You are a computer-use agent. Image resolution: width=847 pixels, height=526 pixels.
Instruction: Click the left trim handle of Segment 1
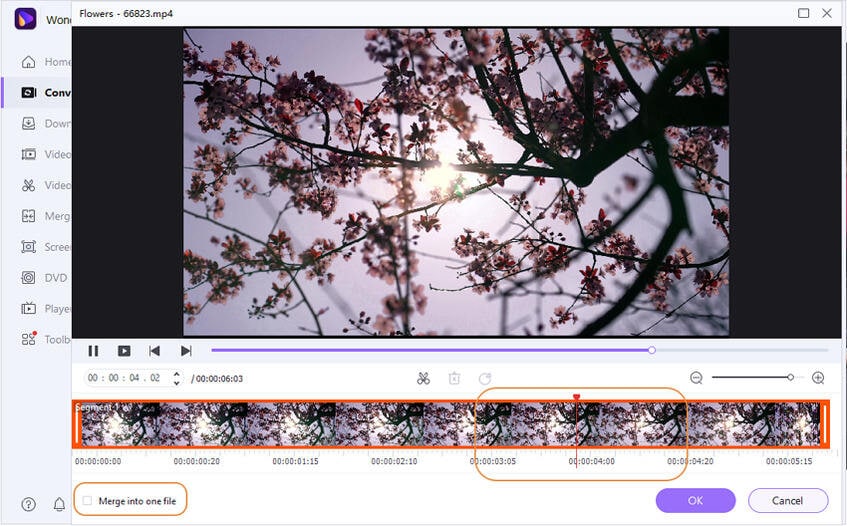point(77,425)
